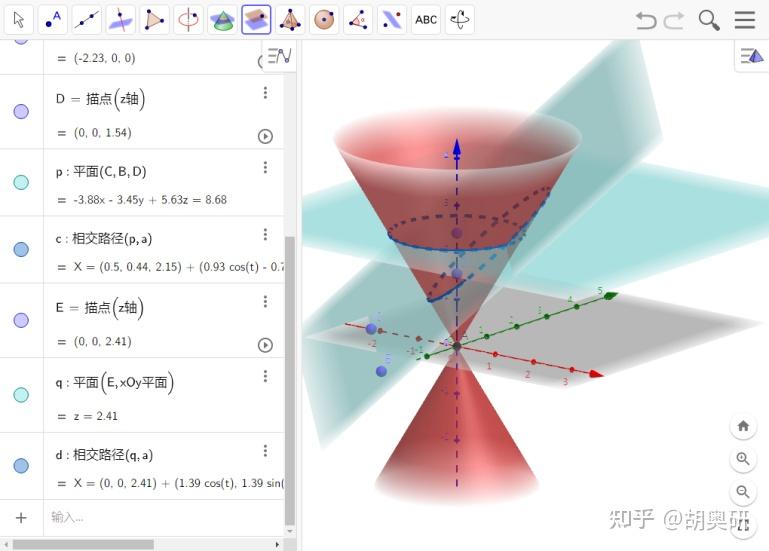The image size is (769, 551).
Task: Open more options for path d
Action: [265, 450]
